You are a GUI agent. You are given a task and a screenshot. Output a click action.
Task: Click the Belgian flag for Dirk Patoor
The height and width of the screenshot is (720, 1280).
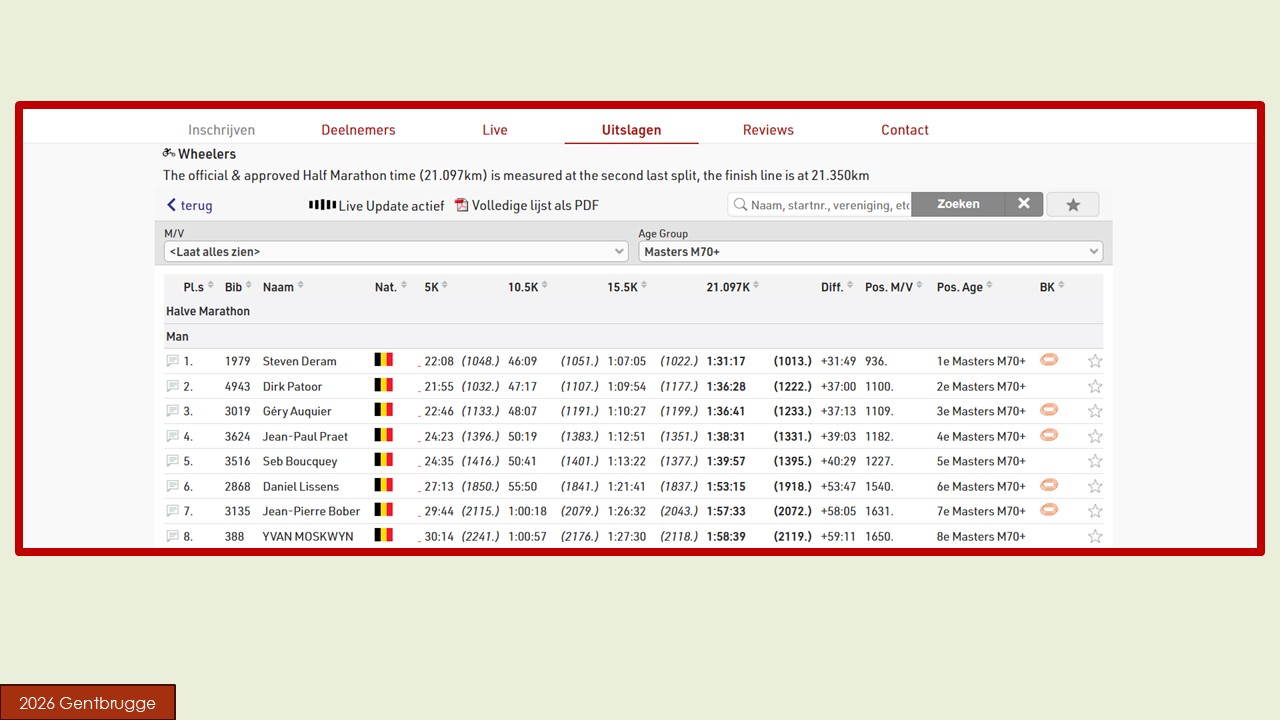pos(384,385)
